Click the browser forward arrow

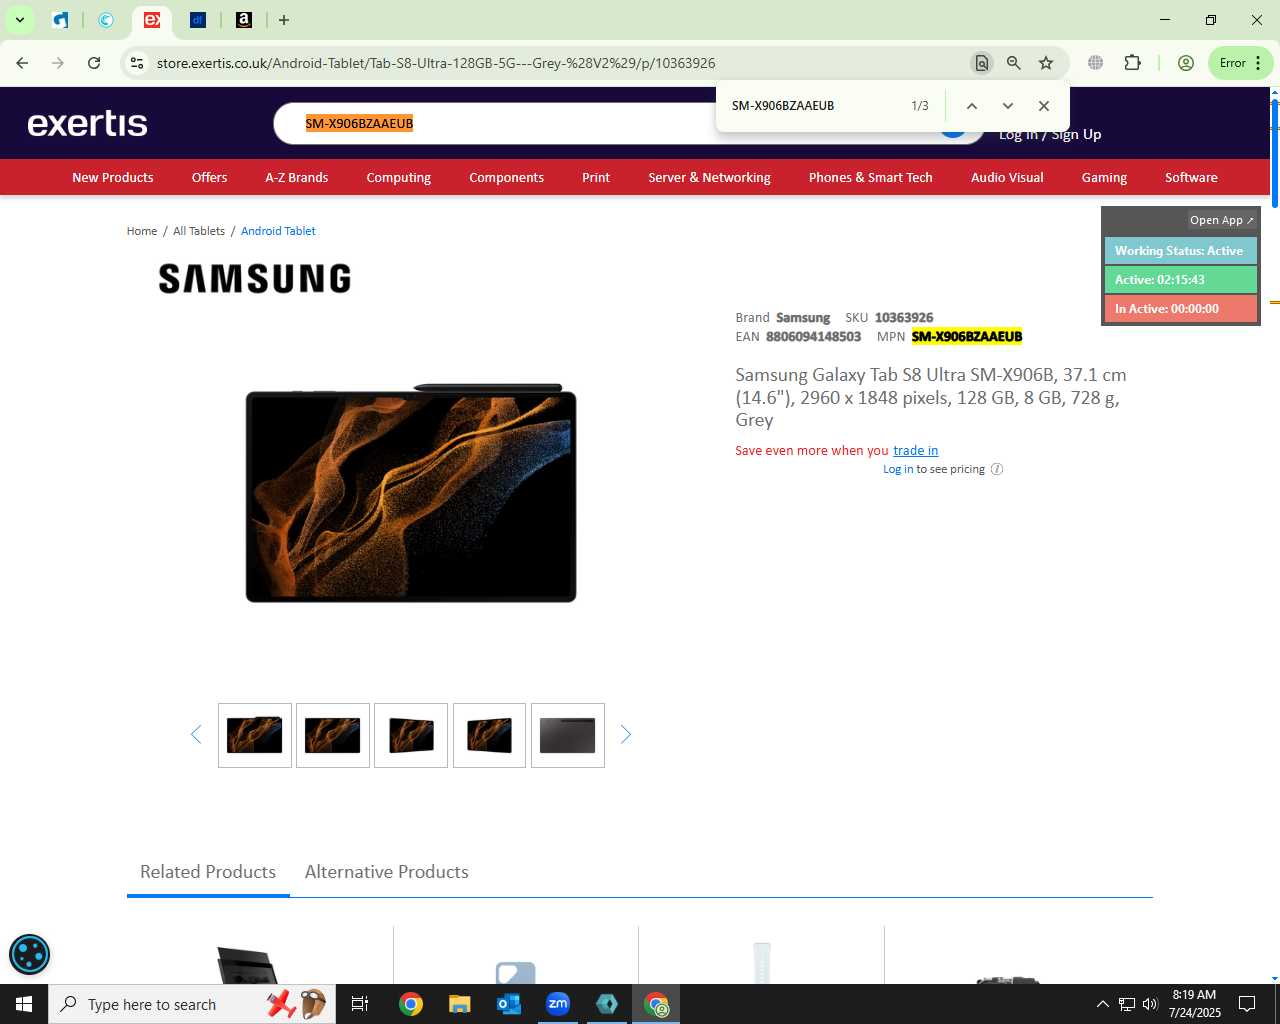(58, 63)
